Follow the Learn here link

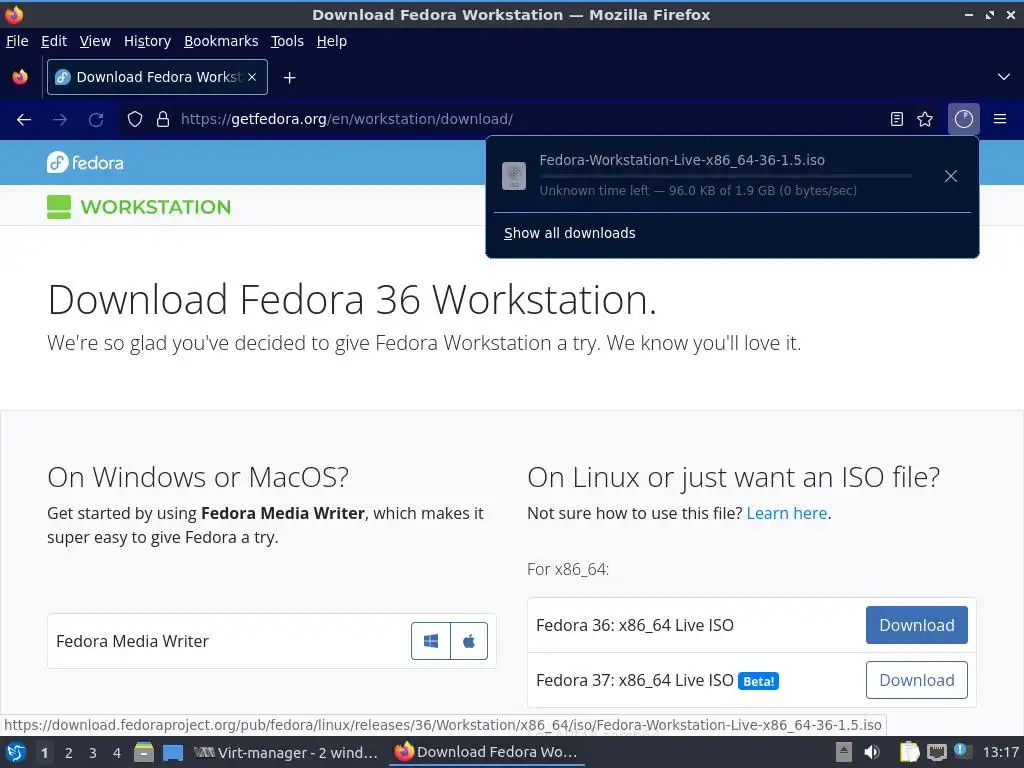point(786,513)
